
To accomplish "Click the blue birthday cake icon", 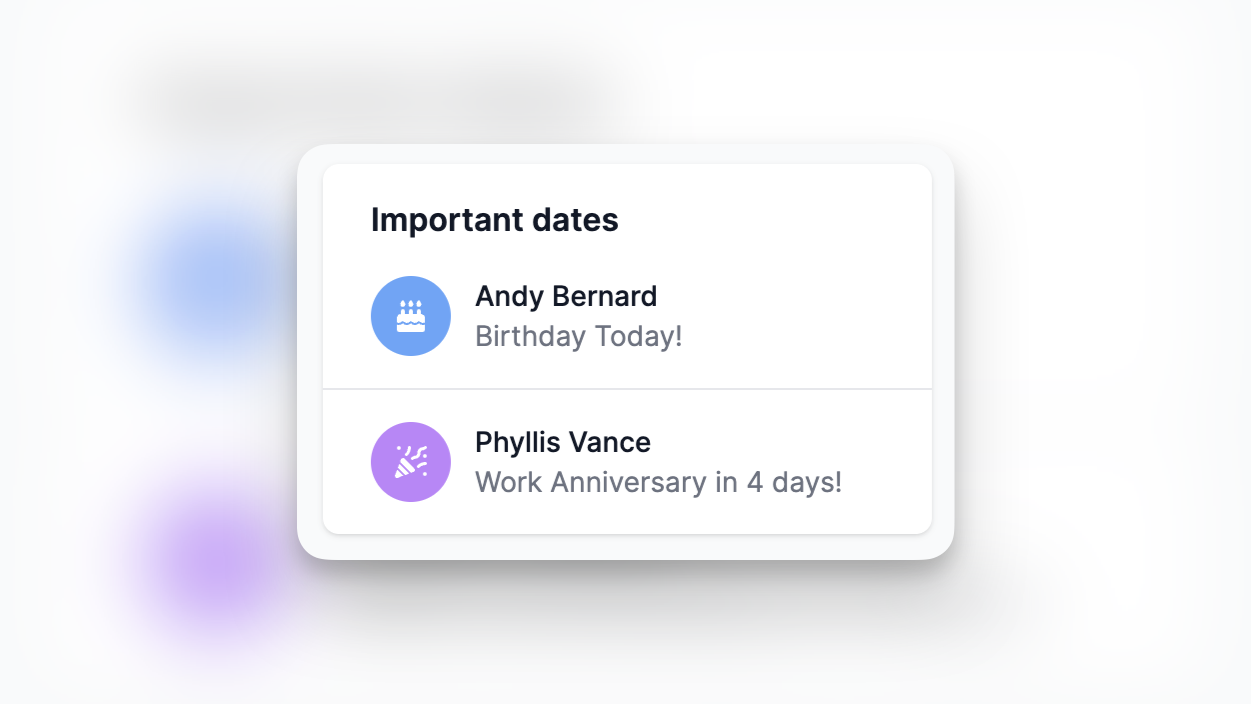I will pyautogui.click(x=411, y=316).
